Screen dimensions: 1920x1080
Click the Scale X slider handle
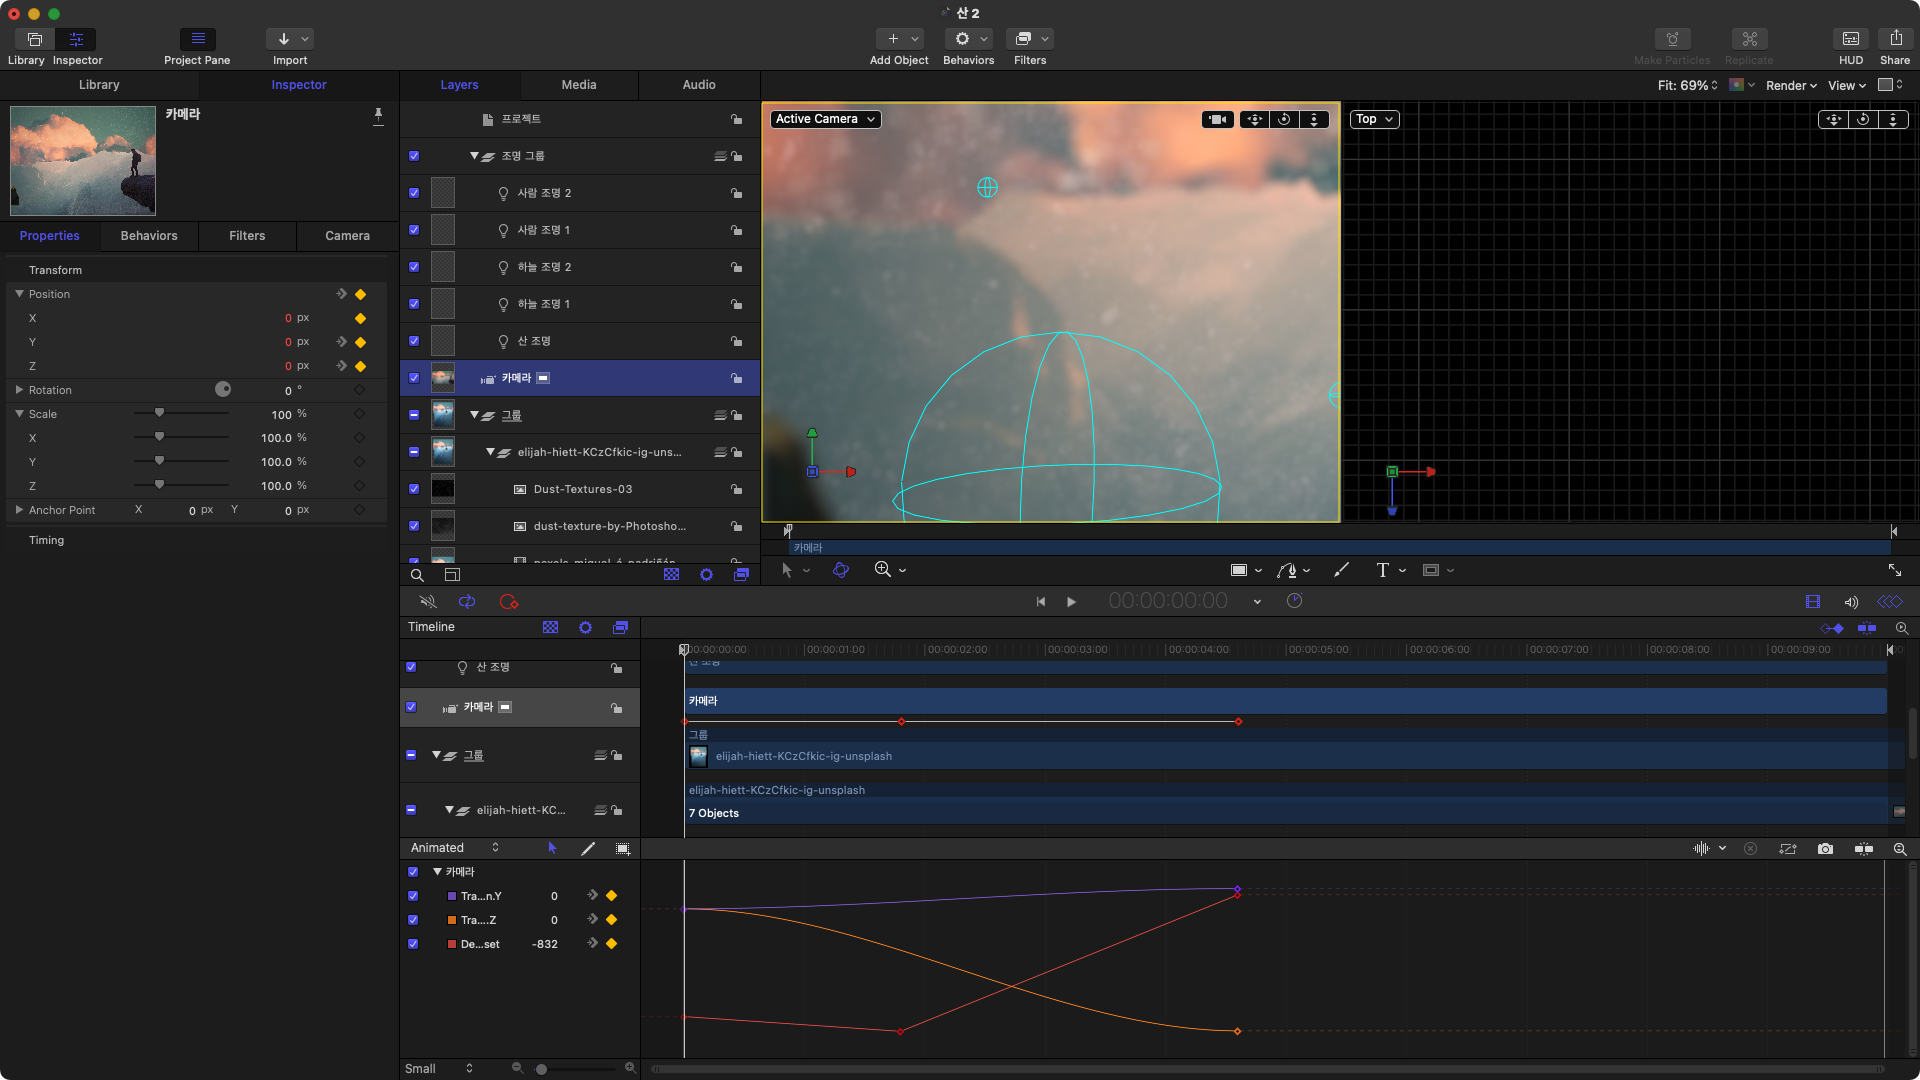159,437
